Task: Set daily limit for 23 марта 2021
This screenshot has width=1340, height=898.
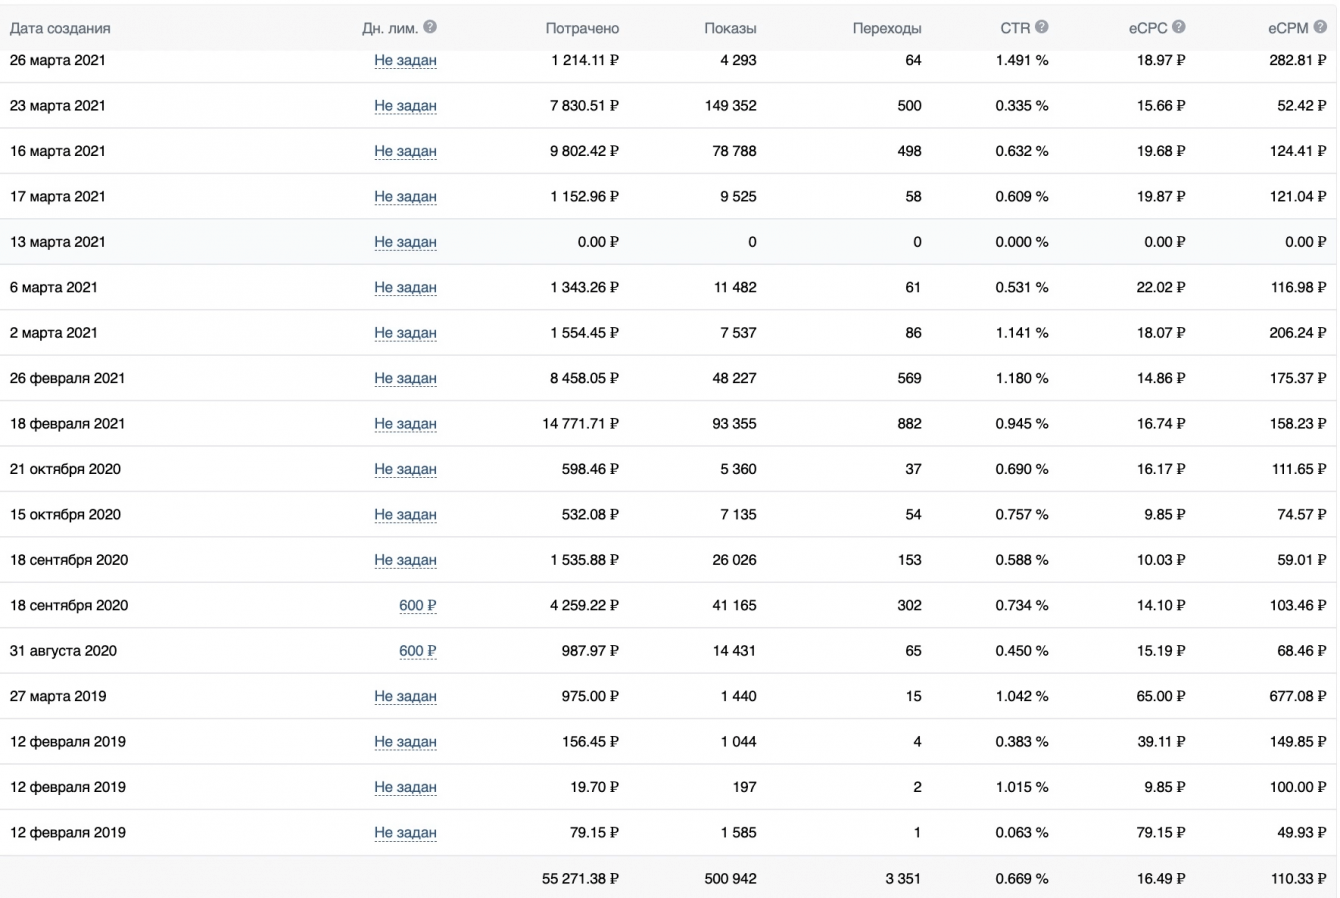Action: 405,106
